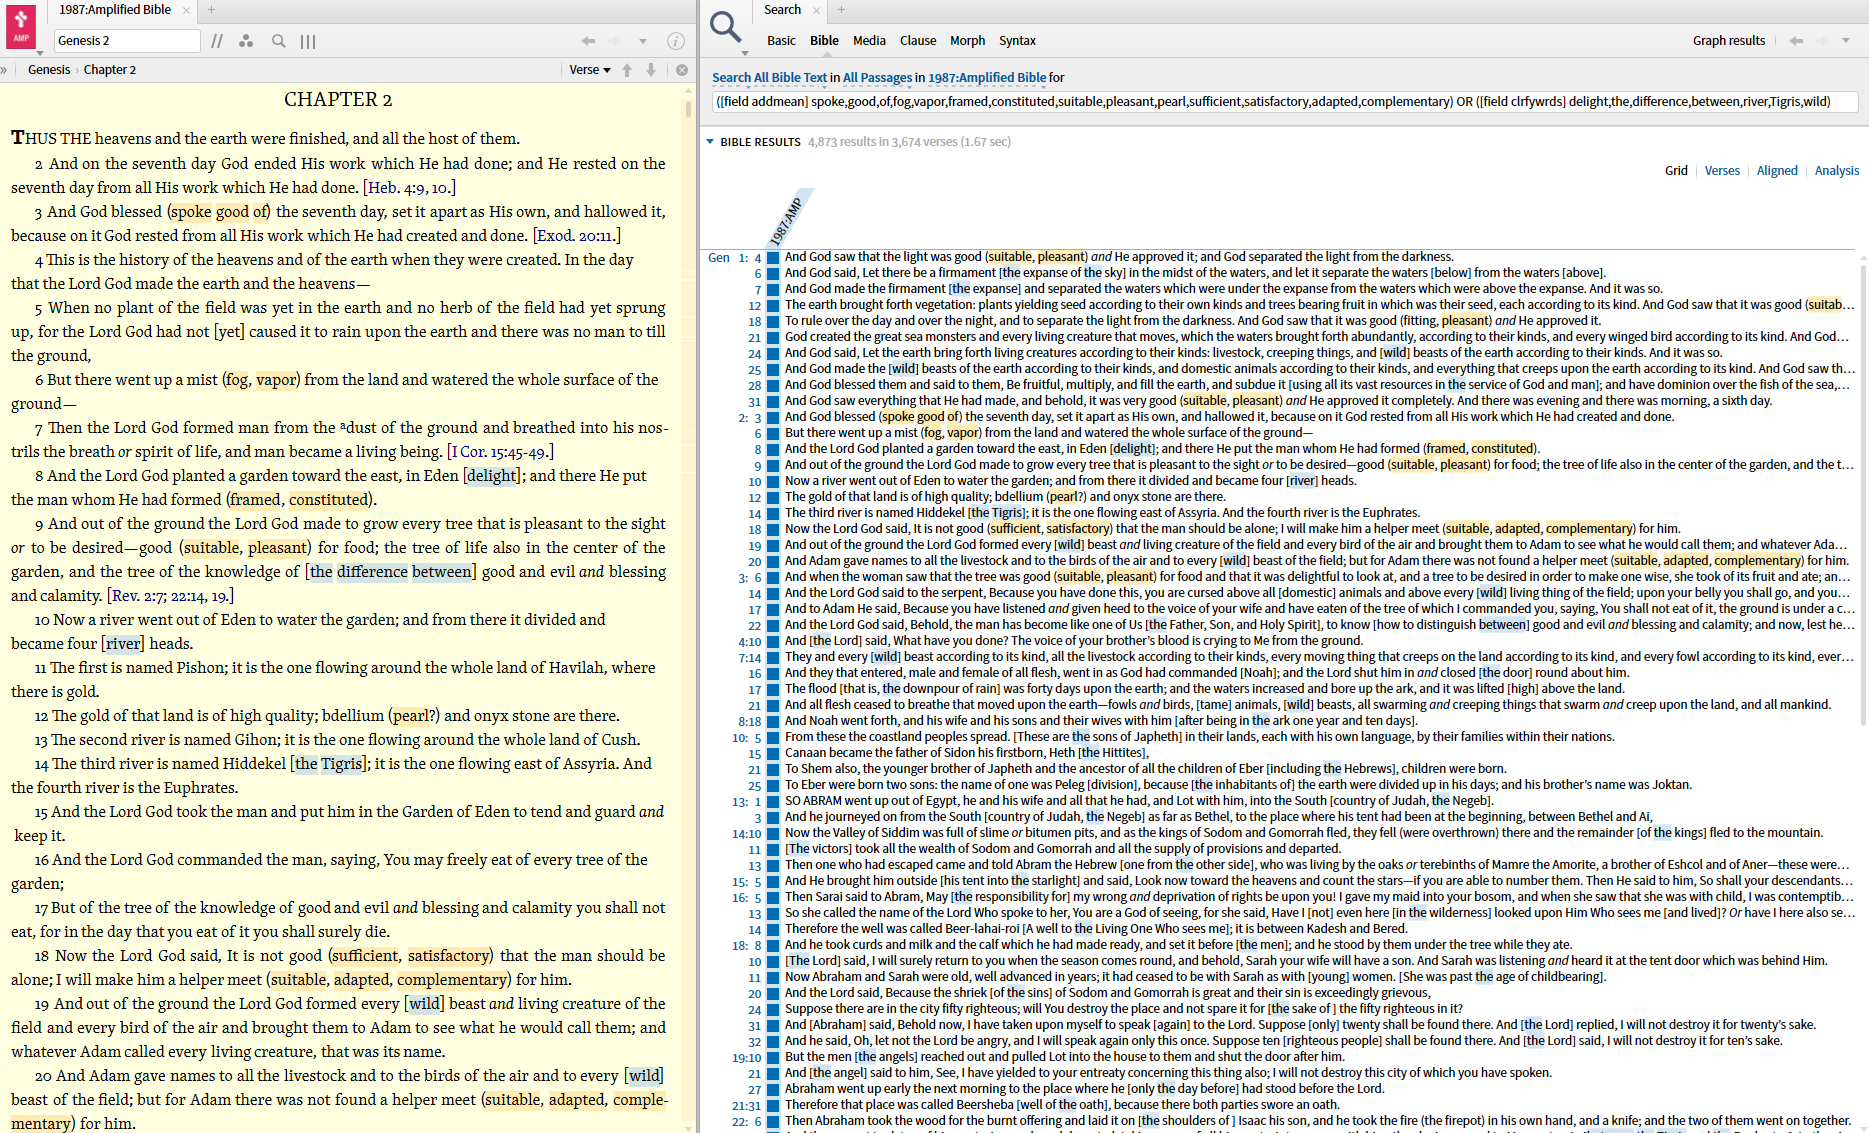Open visual filters three-dot icon

pos(246,41)
